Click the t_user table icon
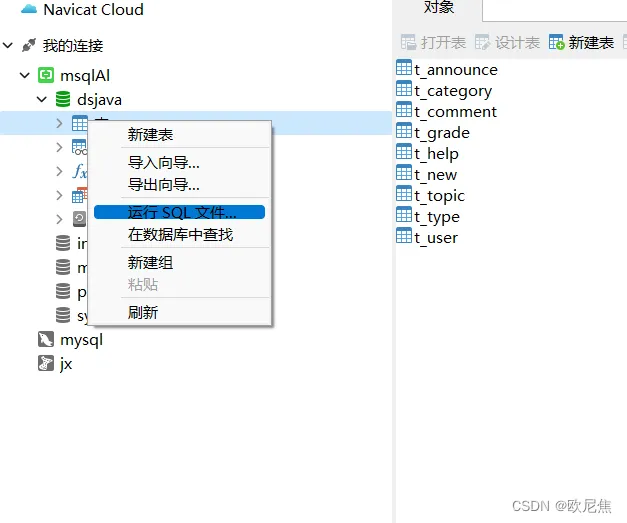Image resolution: width=627 pixels, height=523 pixels. click(x=404, y=235)
